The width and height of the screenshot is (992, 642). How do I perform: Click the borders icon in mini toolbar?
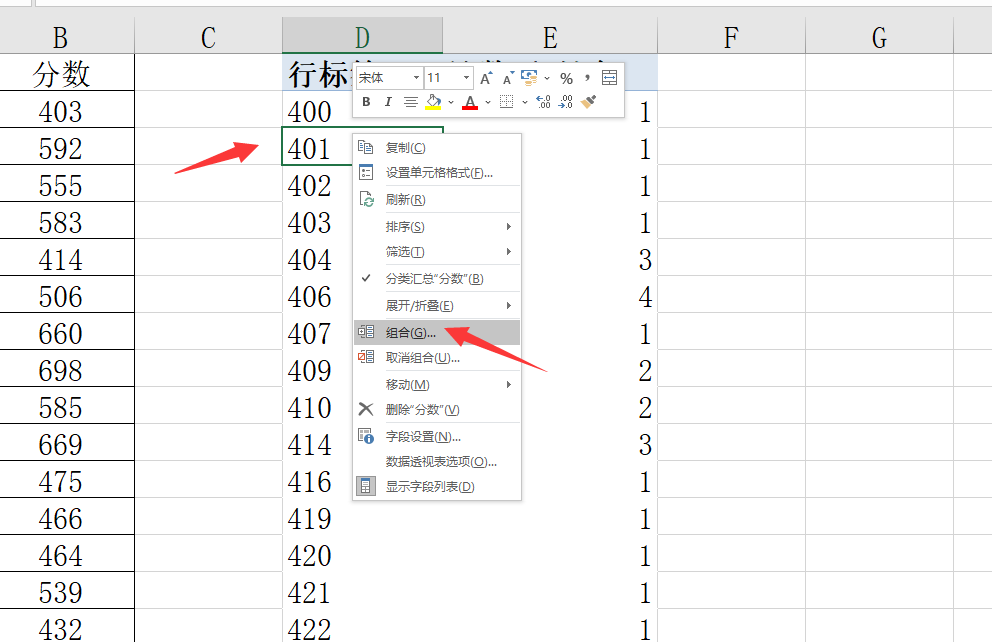[507, 102]
